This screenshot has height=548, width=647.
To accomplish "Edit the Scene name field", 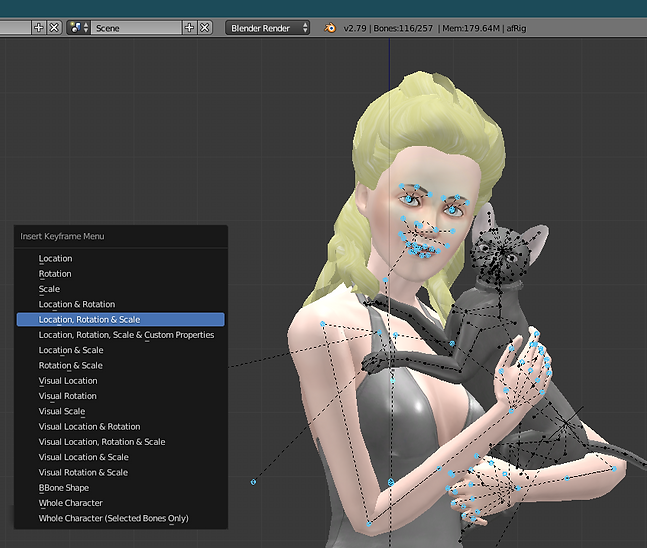I will click(136, 28).
